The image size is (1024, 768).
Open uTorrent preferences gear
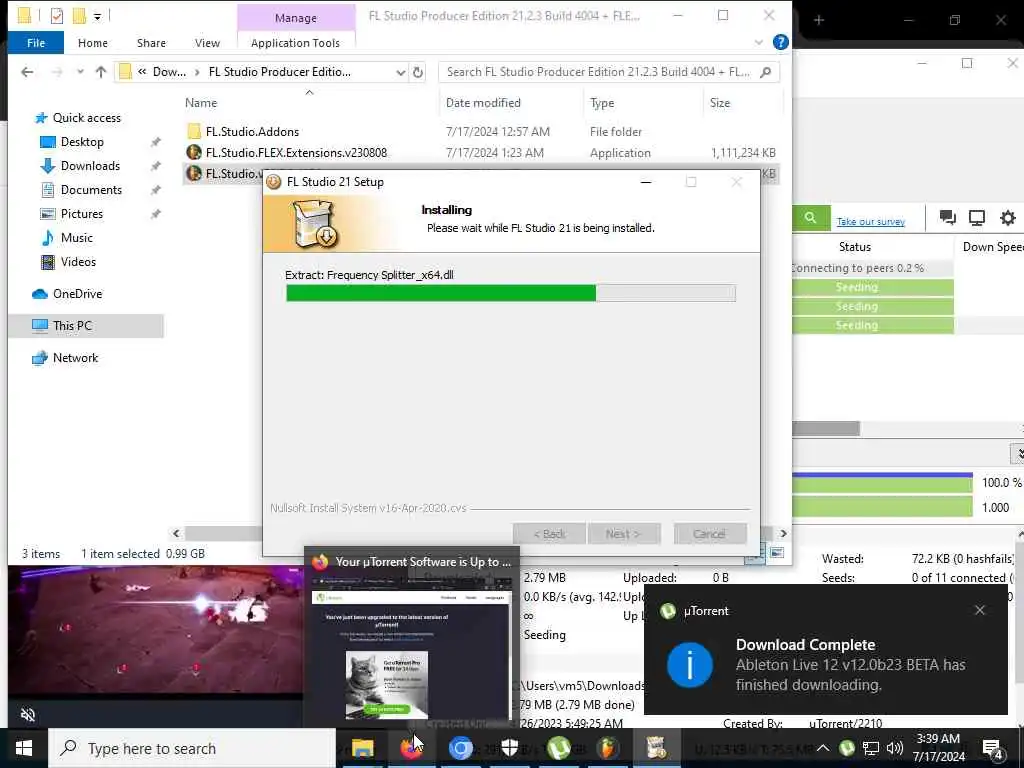[x=1008, y=218]
